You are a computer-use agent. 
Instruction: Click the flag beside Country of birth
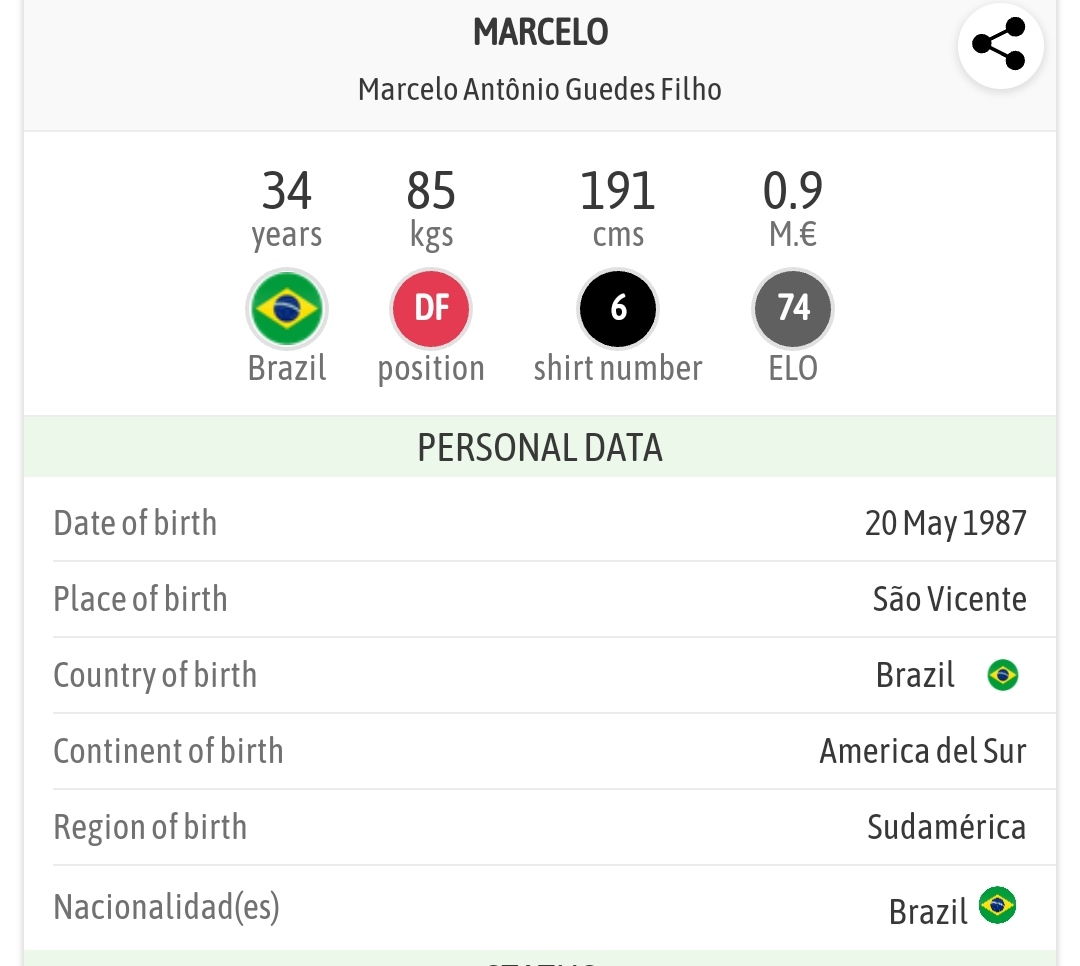point(1002,675)
